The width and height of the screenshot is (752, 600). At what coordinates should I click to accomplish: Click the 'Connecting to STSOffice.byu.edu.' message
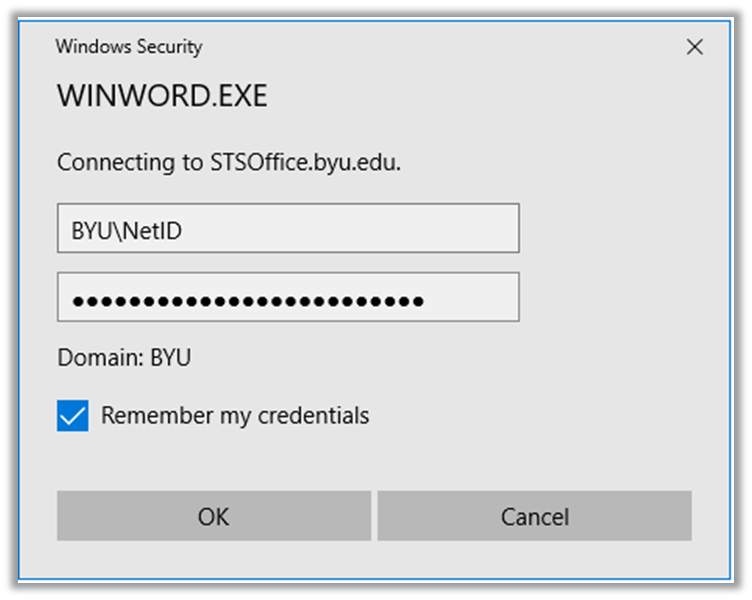tap(229, 162)
